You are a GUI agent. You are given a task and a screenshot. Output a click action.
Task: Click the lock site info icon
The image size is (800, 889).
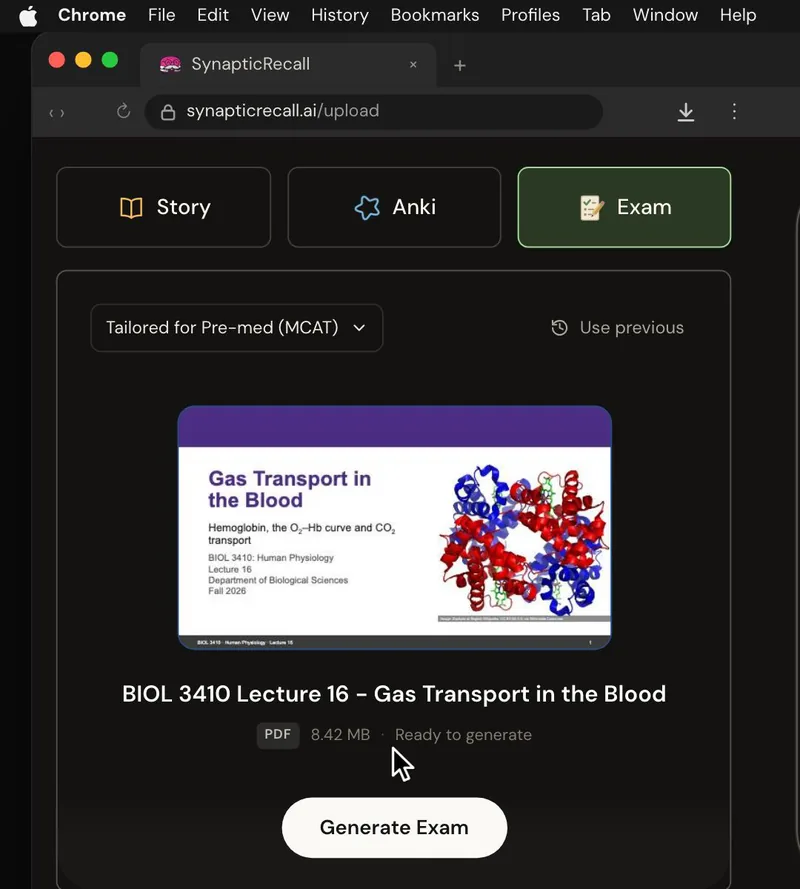[x=168, y=112]
